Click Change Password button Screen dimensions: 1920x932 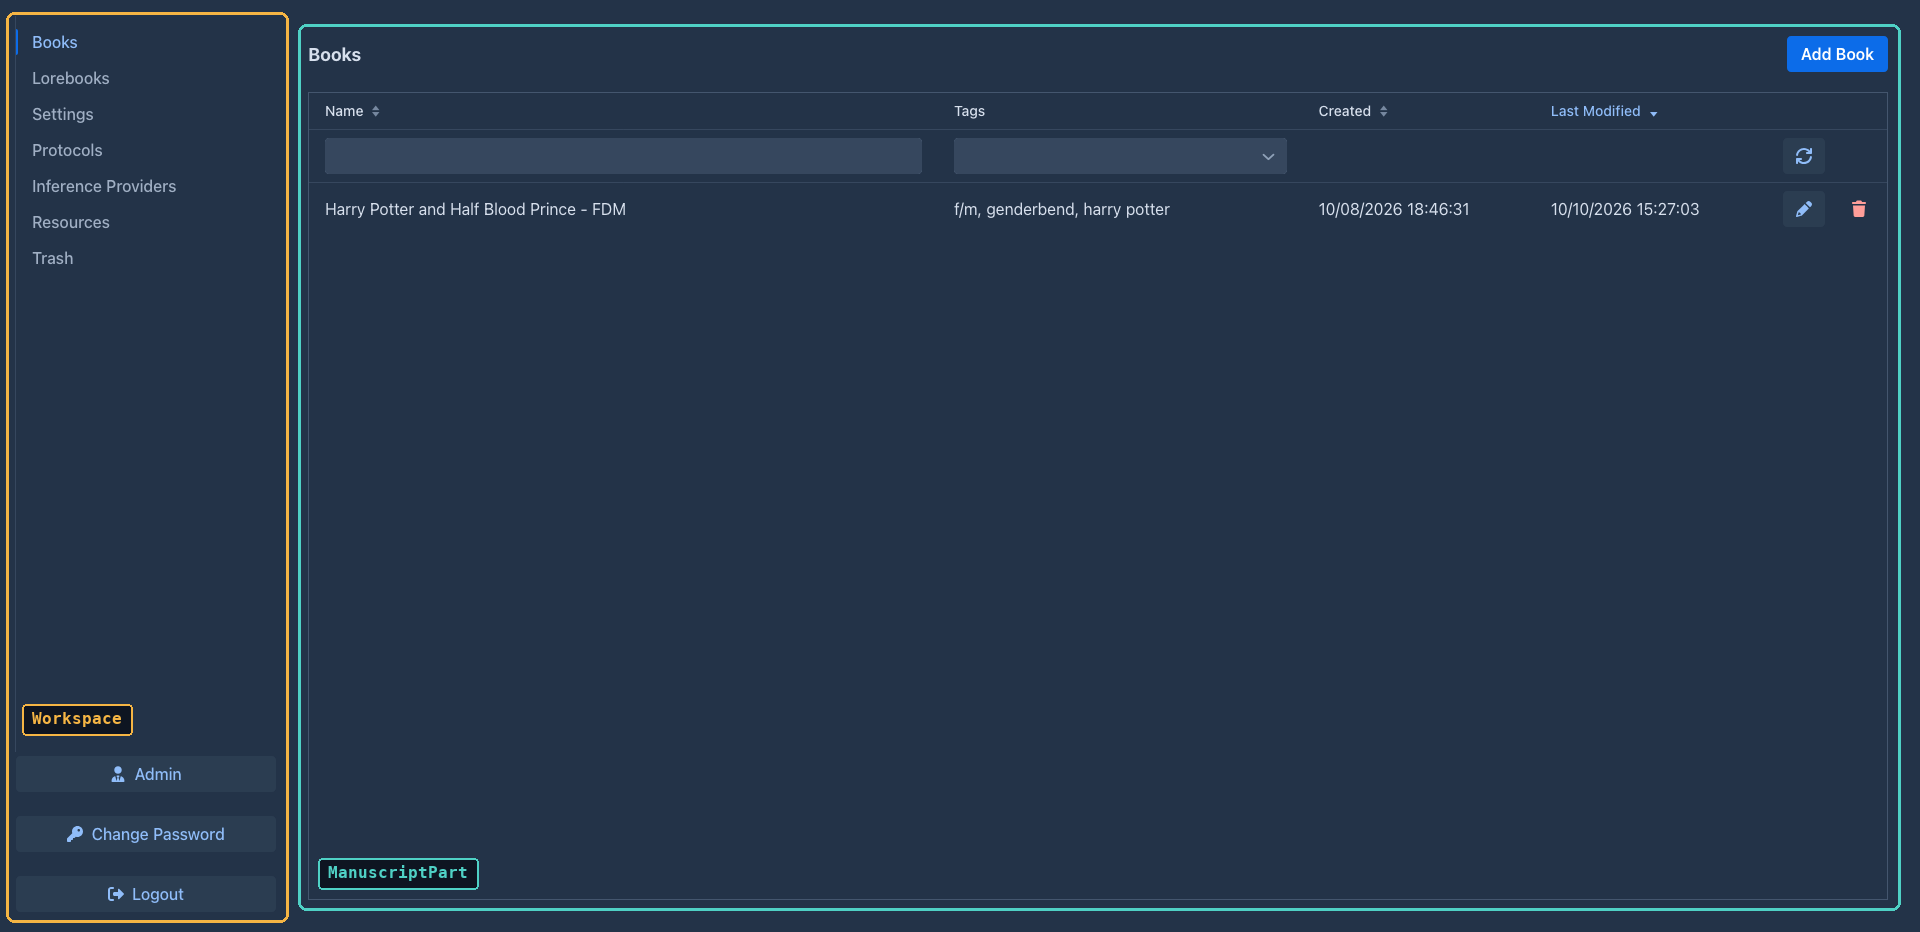coord(146,834)
